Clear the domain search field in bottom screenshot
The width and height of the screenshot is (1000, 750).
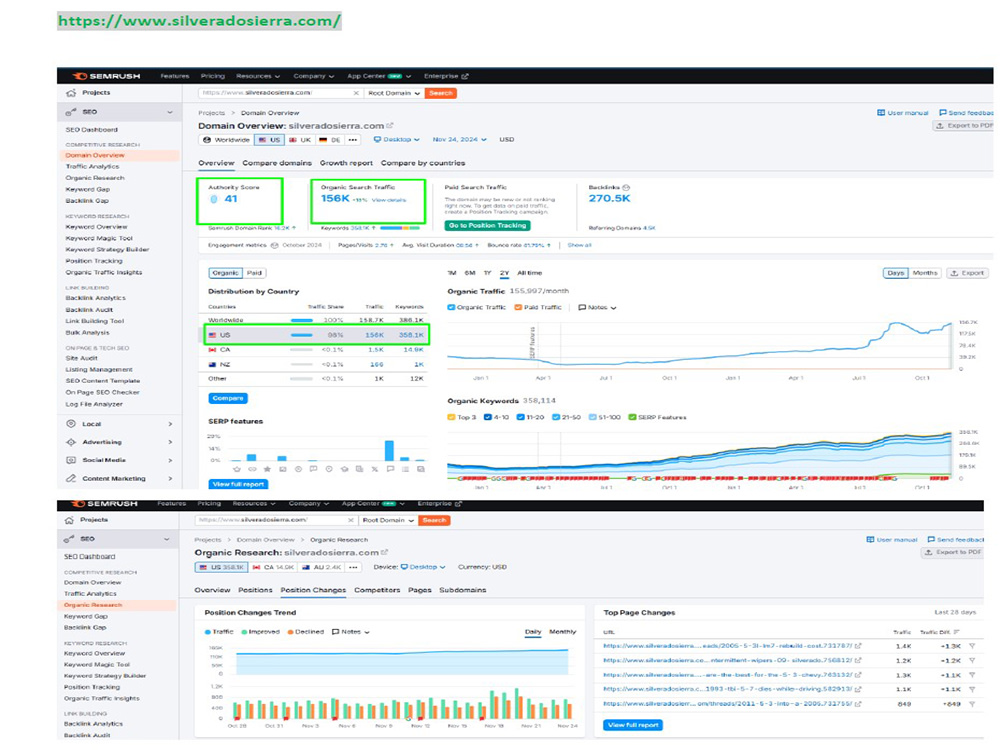tap(350, 520)
